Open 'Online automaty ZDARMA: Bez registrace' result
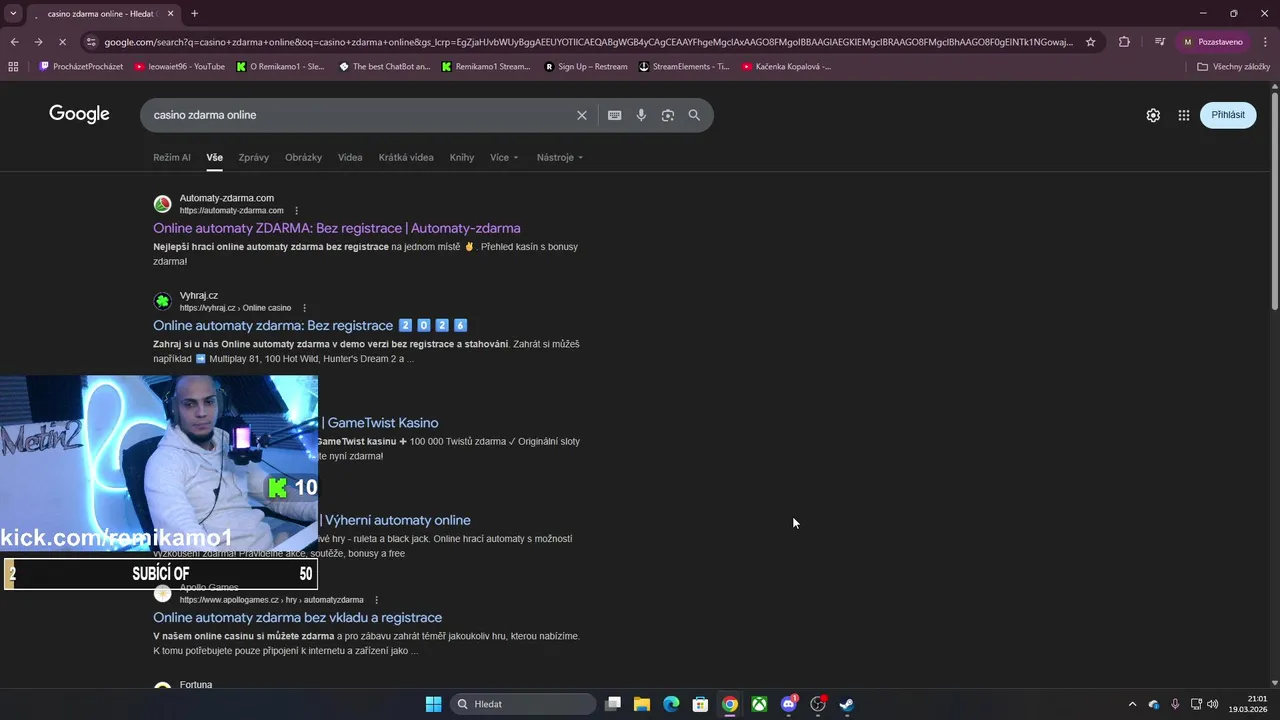Viewport: 1280px width, 720px height. point(337,228)
